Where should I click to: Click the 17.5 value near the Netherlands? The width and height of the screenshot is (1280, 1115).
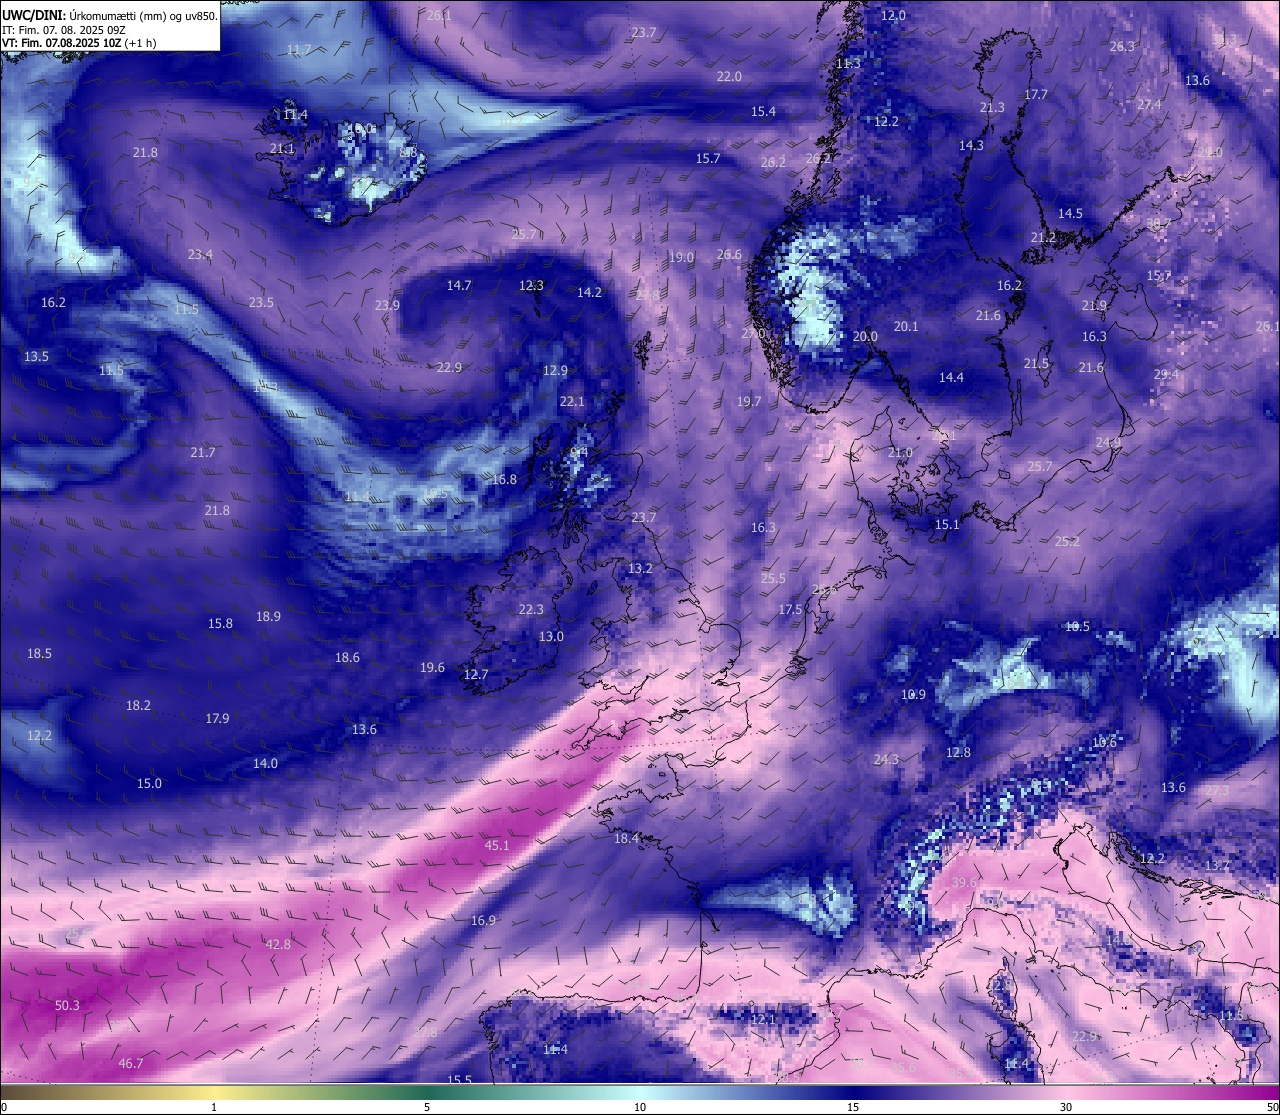pos(790,609)
